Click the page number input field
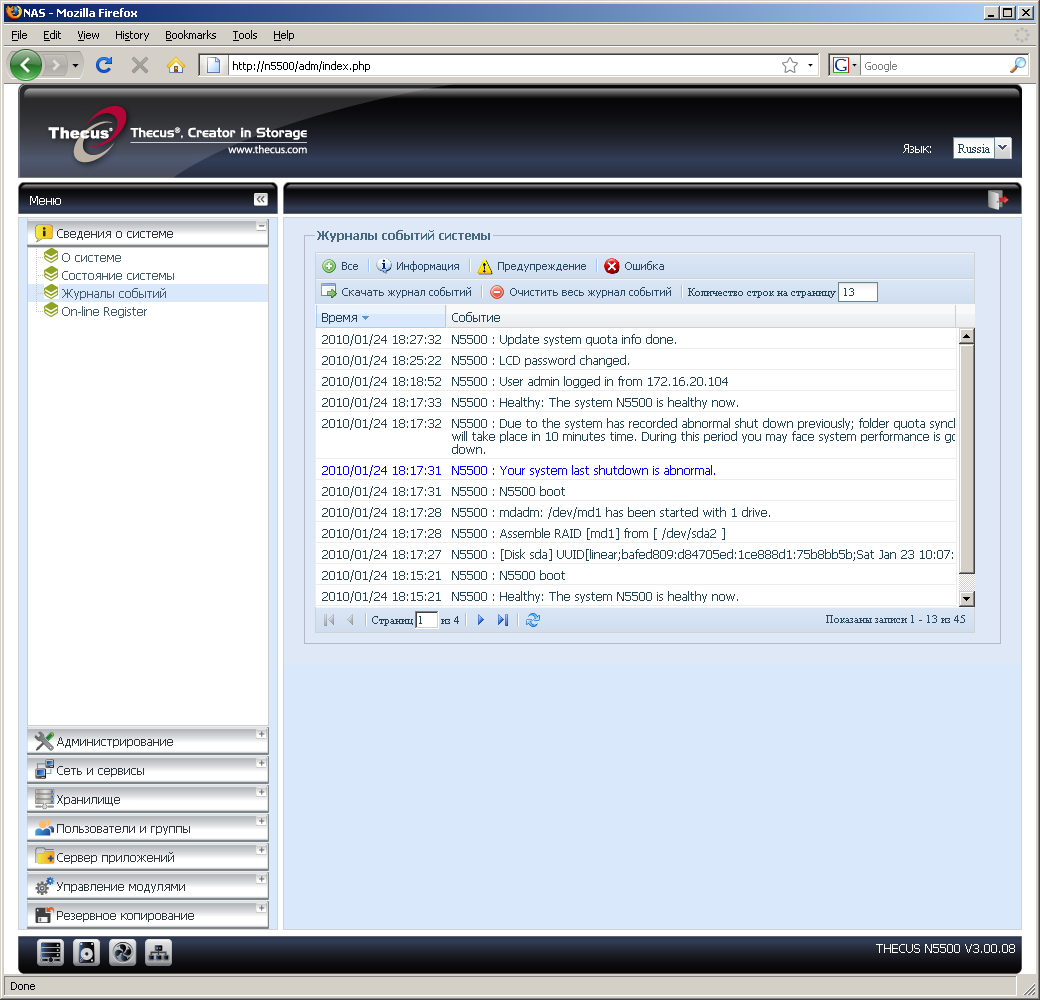 [426, 620]
